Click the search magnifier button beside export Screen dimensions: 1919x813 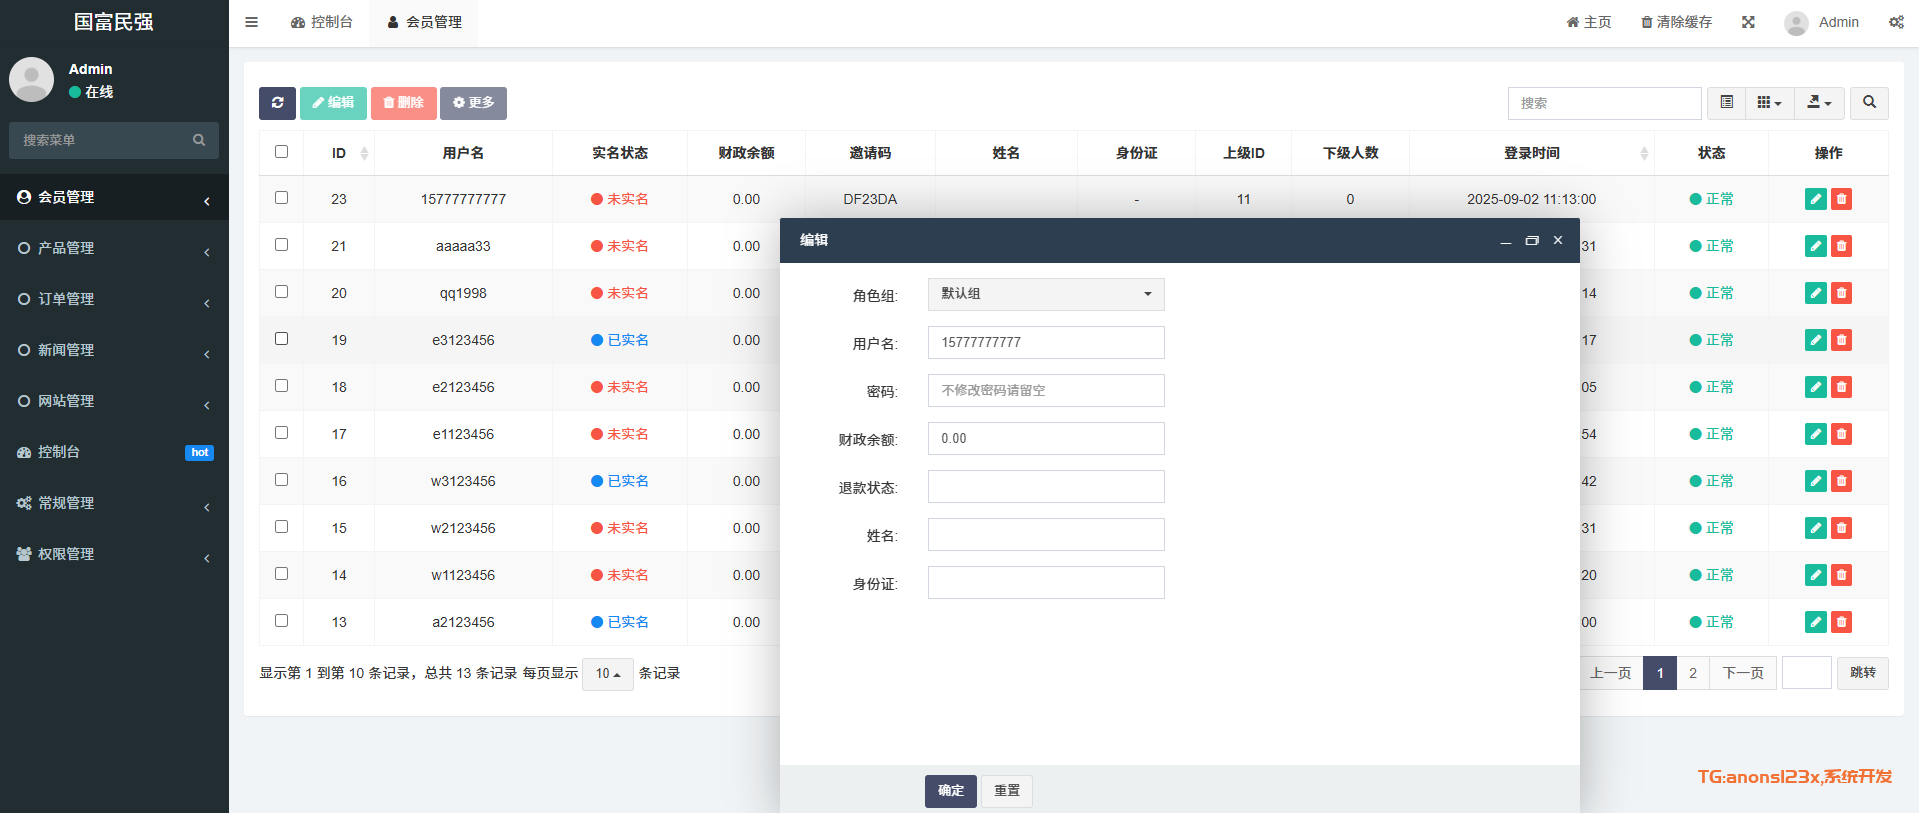tap(1869, 103)
